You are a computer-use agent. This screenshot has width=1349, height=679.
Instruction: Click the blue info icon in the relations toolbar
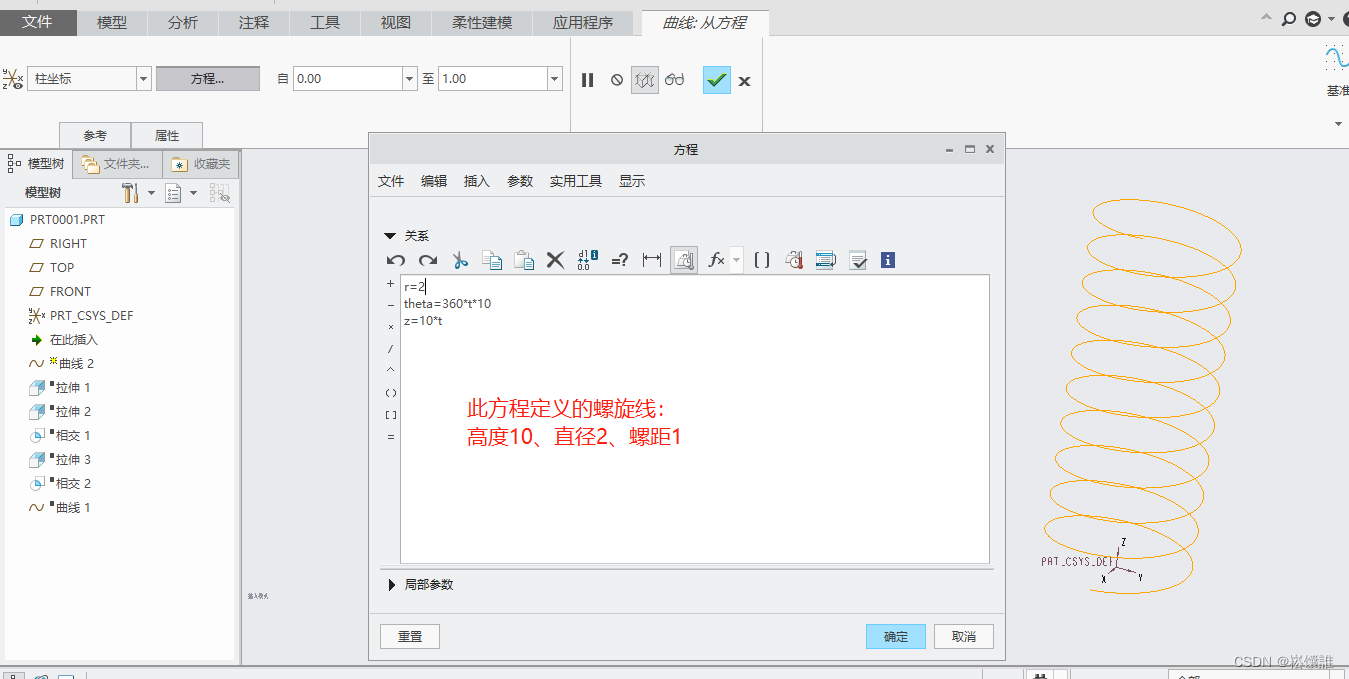pyautogui.click(x=887, y=260)
